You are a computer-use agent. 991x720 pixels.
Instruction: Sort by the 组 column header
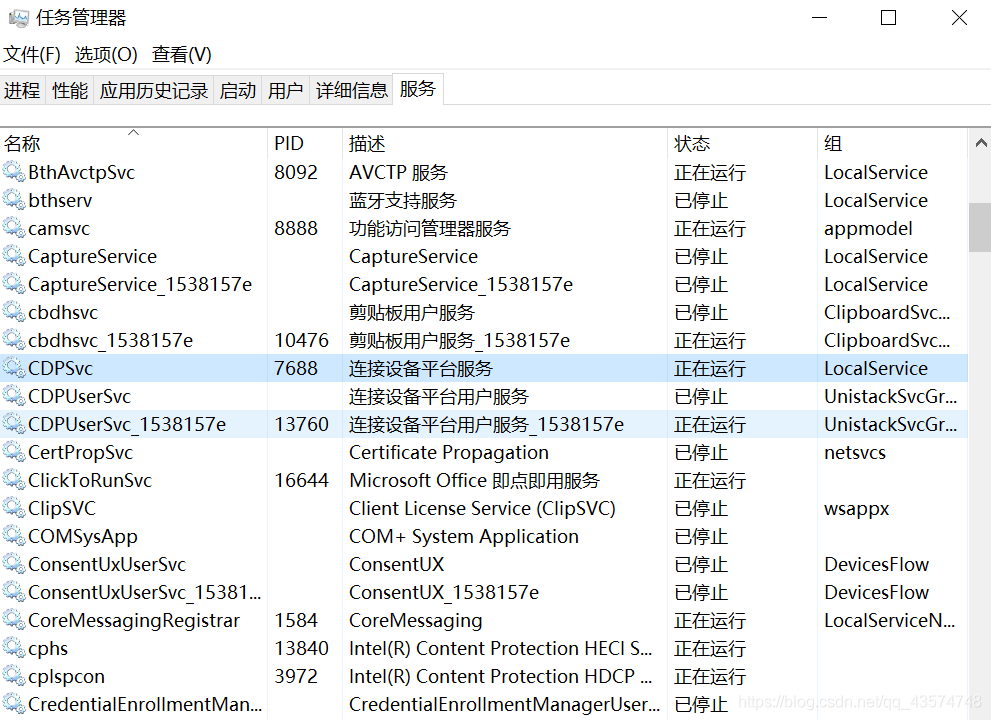point(892,143)
